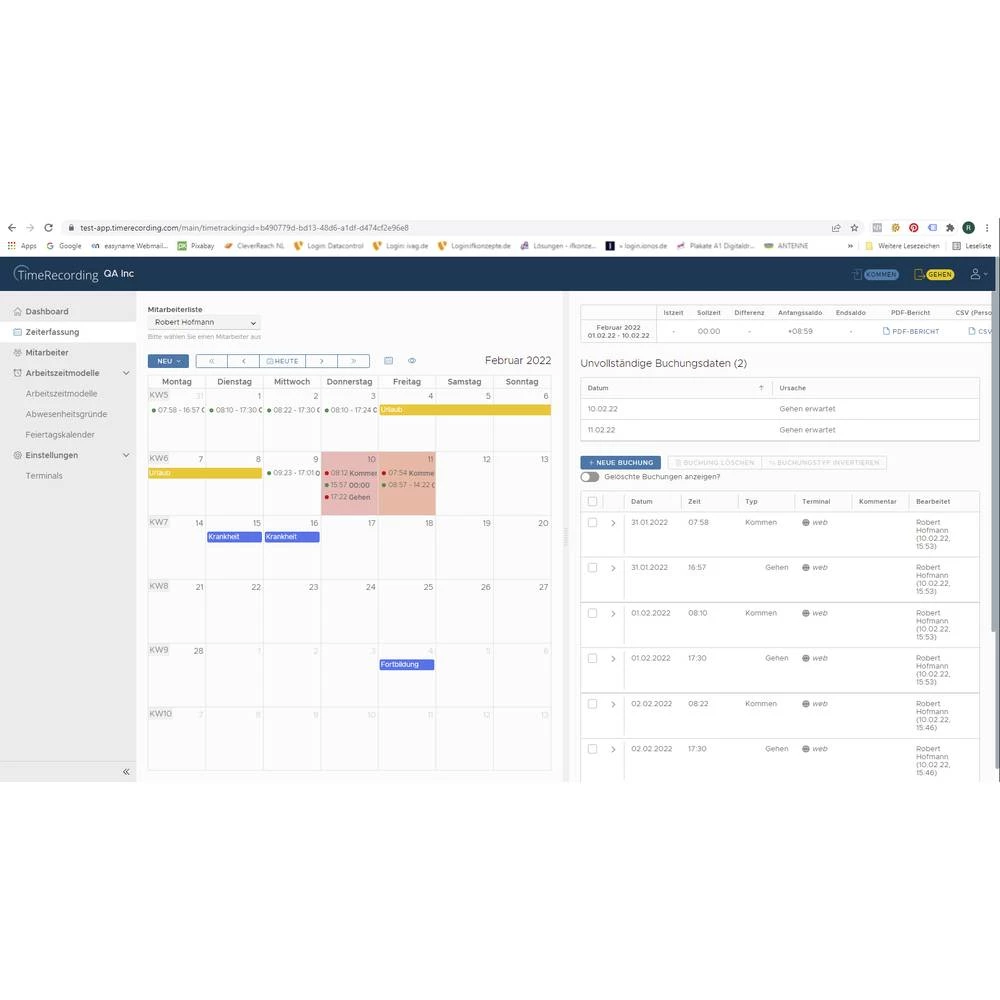Expand the 01.02.2022 08:10 booking row
This screenshot has height=1000, width=1000.
(x=613, y=613)
